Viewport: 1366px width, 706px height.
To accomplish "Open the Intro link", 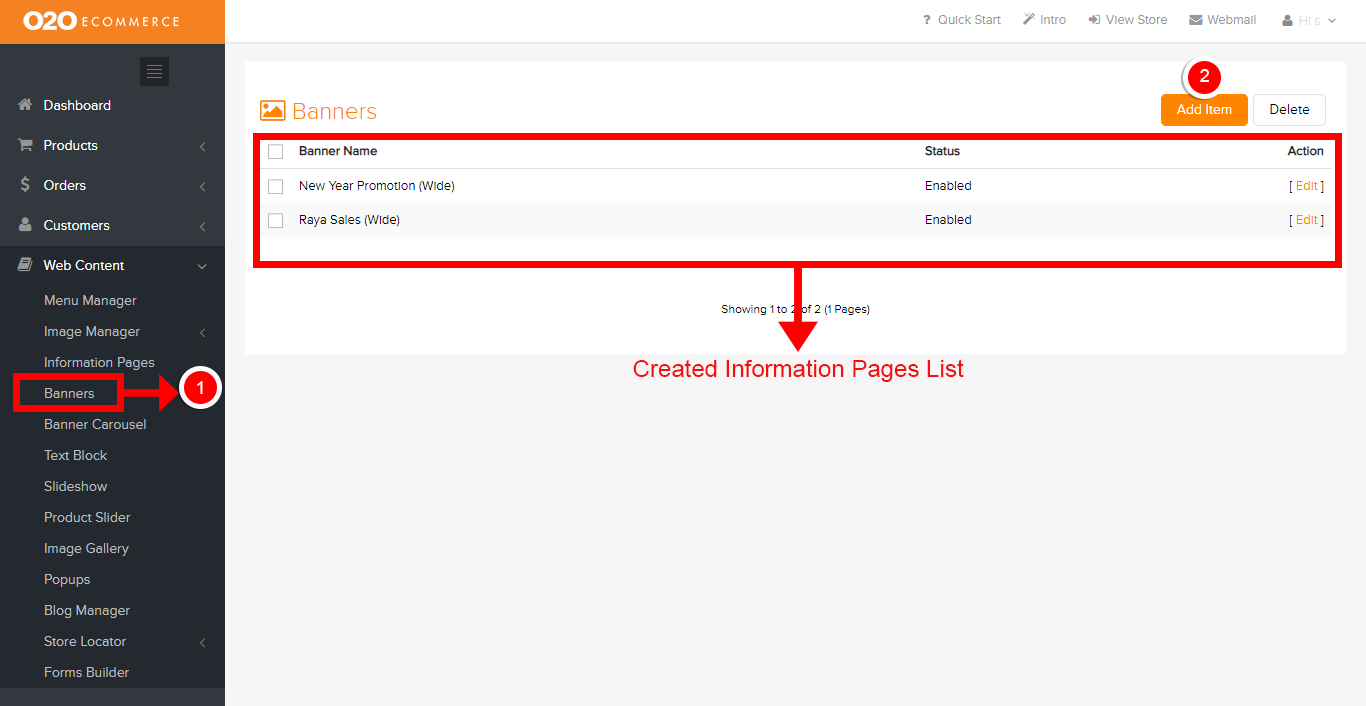I will [1053, 20].
